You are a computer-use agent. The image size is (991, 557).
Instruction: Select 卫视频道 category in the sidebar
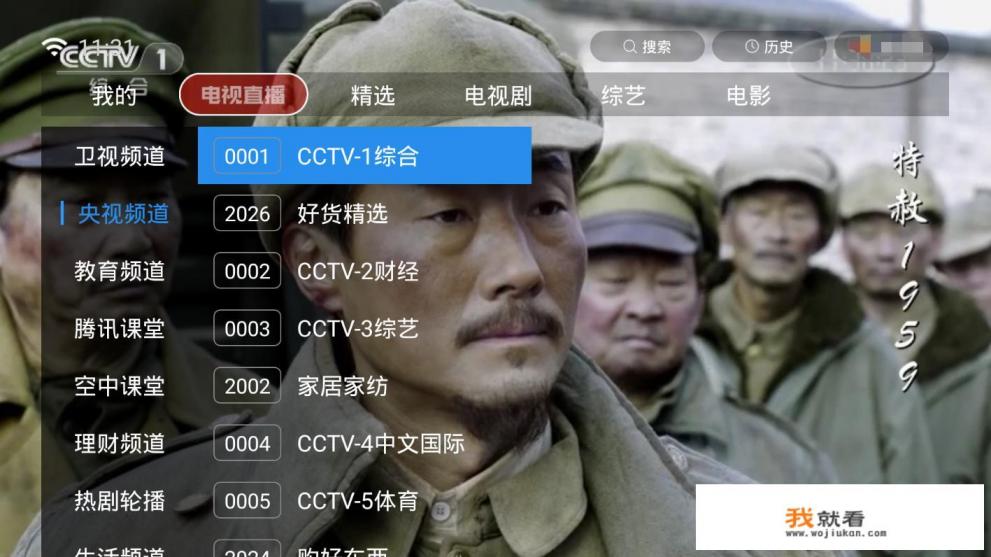[x=119, y=156]
